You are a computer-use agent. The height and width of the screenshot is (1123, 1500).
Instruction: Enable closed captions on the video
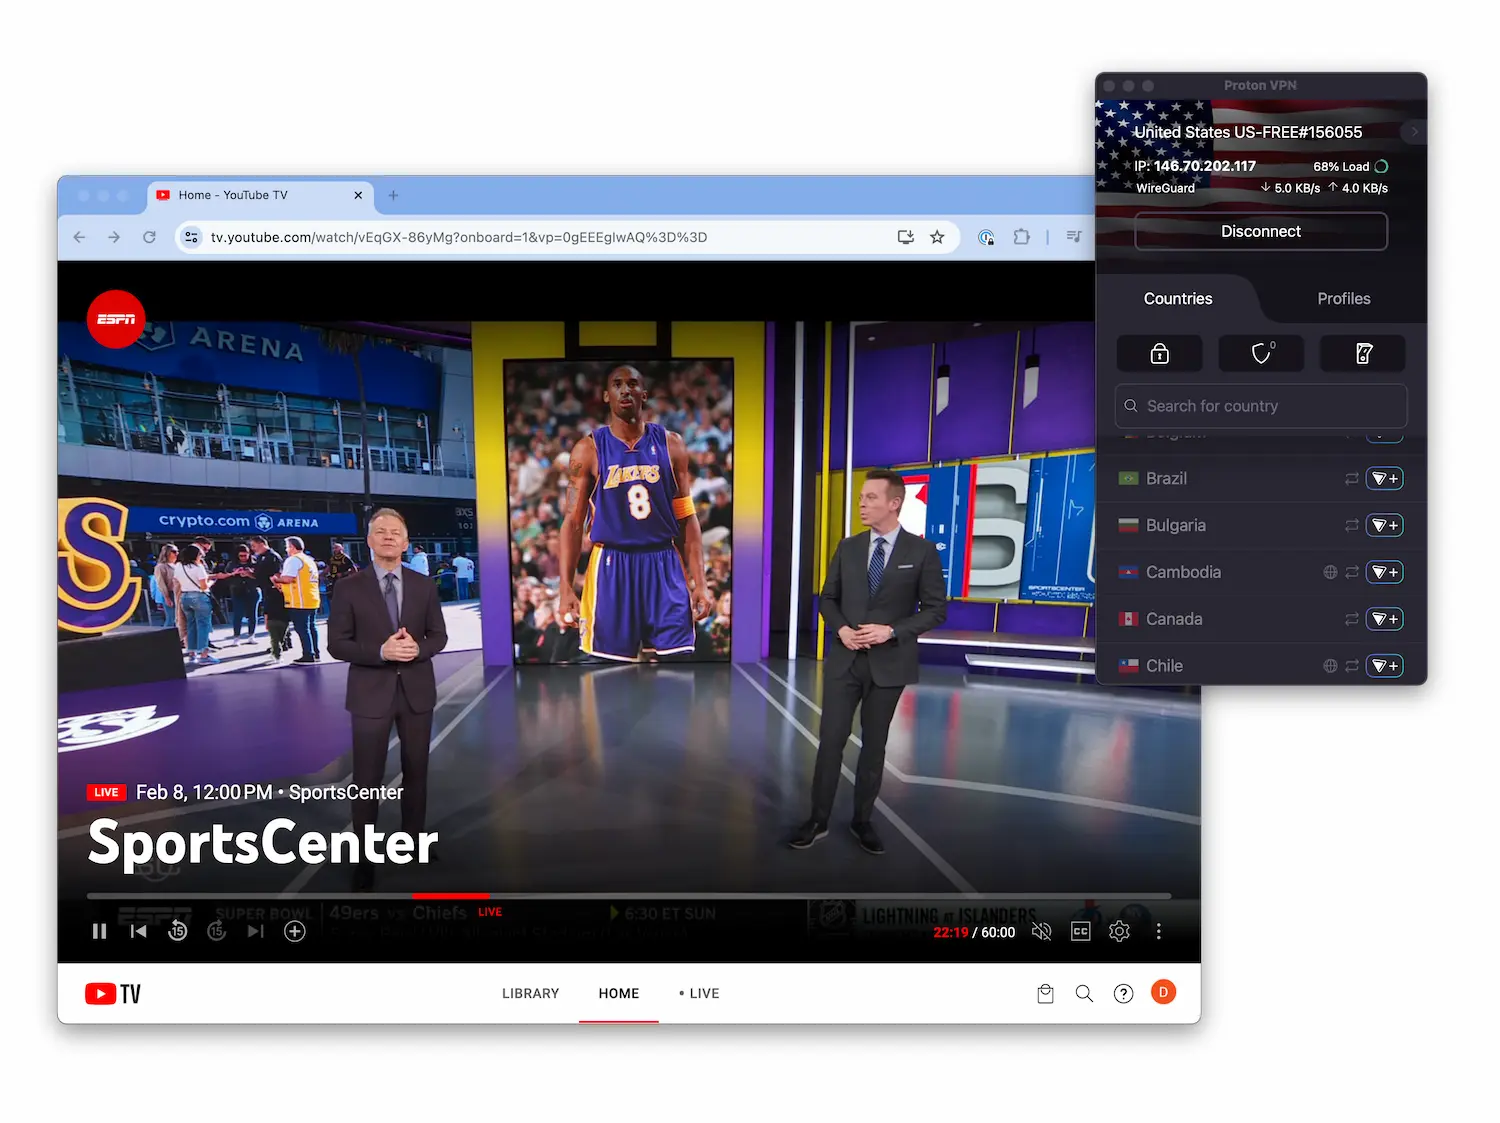point(1080,931)
